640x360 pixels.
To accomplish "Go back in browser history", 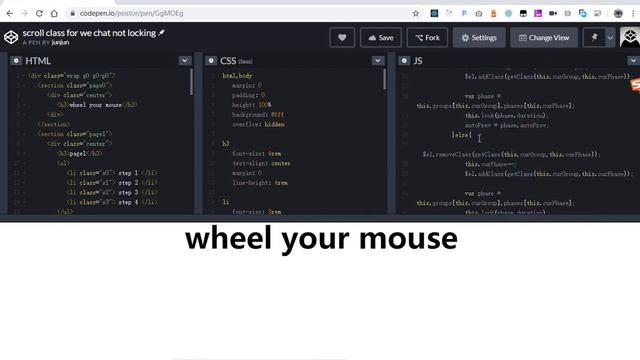I will (9, 13).
